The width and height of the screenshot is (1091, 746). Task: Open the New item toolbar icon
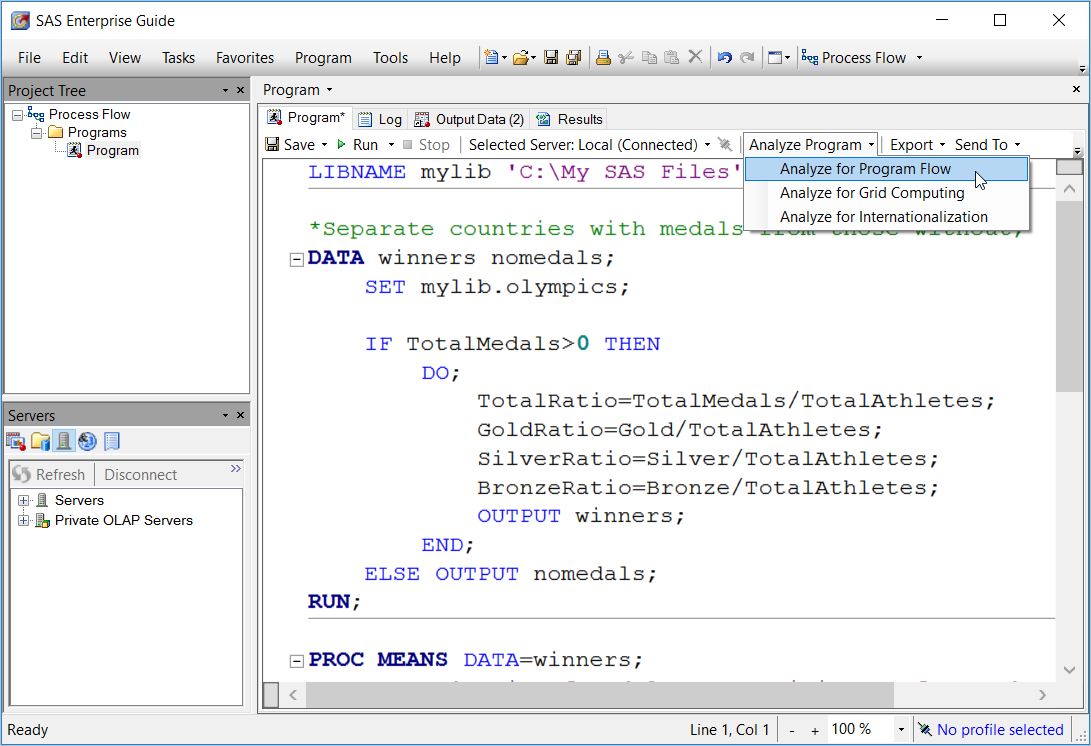(491, 57)
